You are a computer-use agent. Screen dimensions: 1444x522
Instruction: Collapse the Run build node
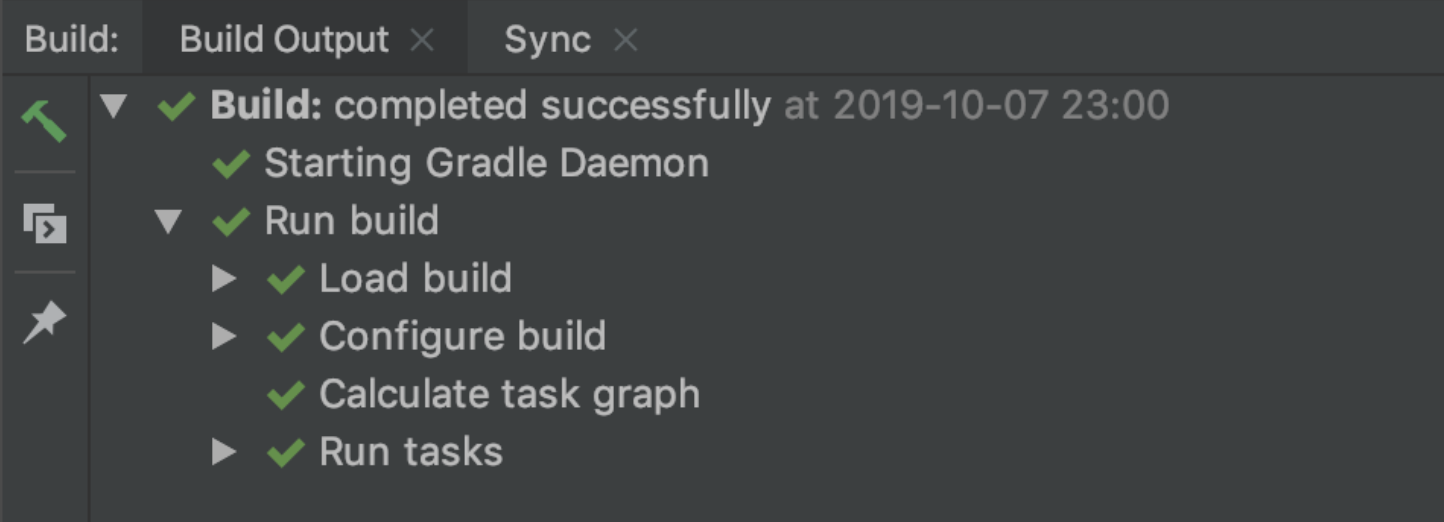[x=169, y=221]
